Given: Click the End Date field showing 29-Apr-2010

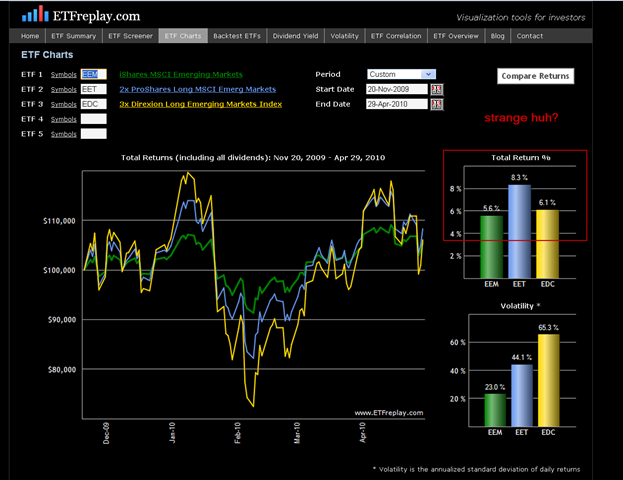Looking at the screenshot, I should (x=397, y=105).
